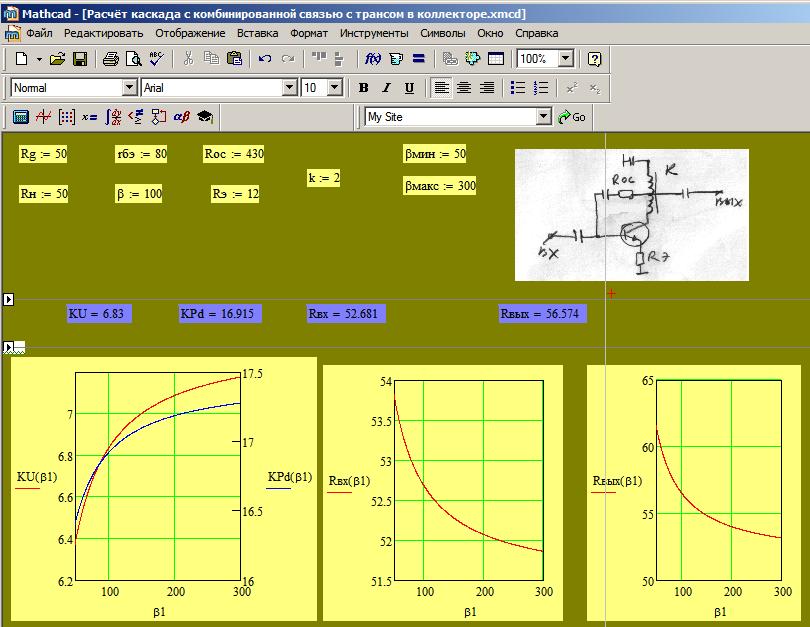Screen dimensions: 810x627
Task: Click the Insert Function f(x) icon
Action: 373,59
